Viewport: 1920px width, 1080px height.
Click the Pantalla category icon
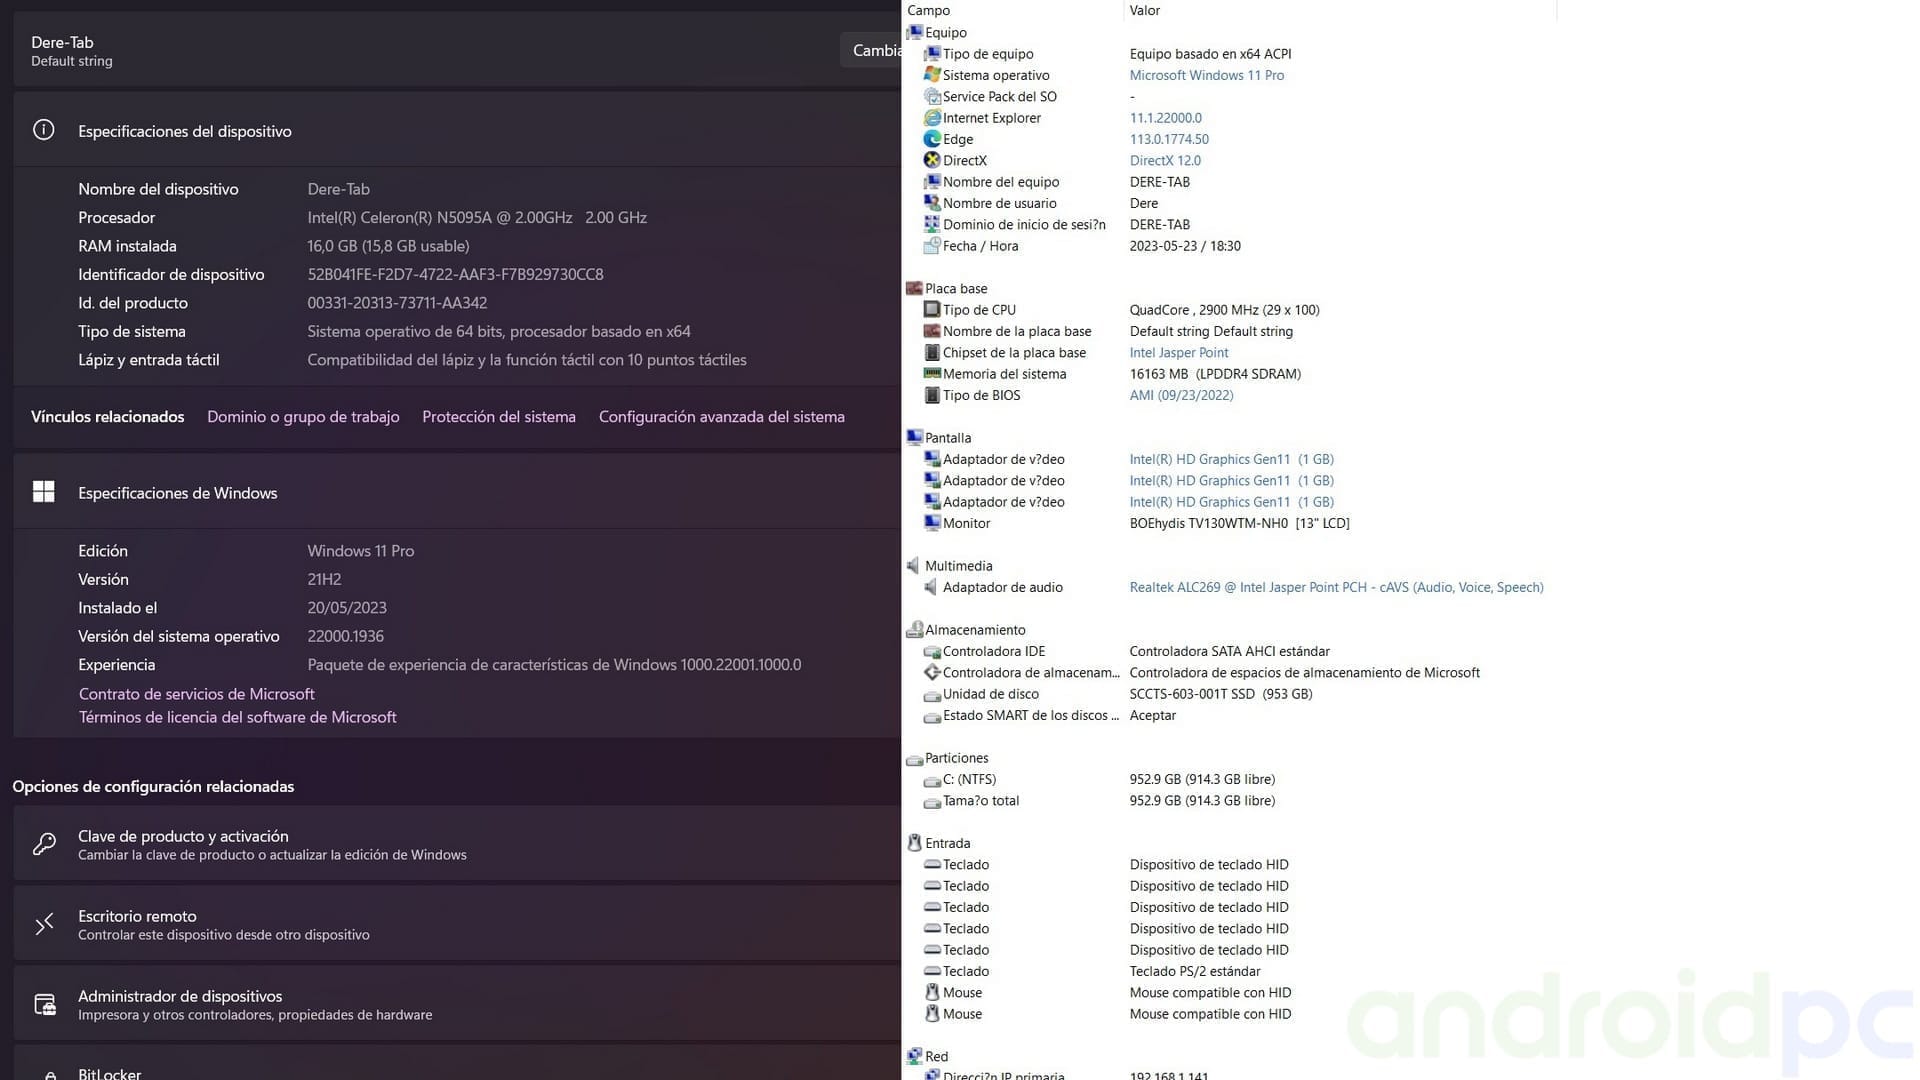click(x=914, y=438)
